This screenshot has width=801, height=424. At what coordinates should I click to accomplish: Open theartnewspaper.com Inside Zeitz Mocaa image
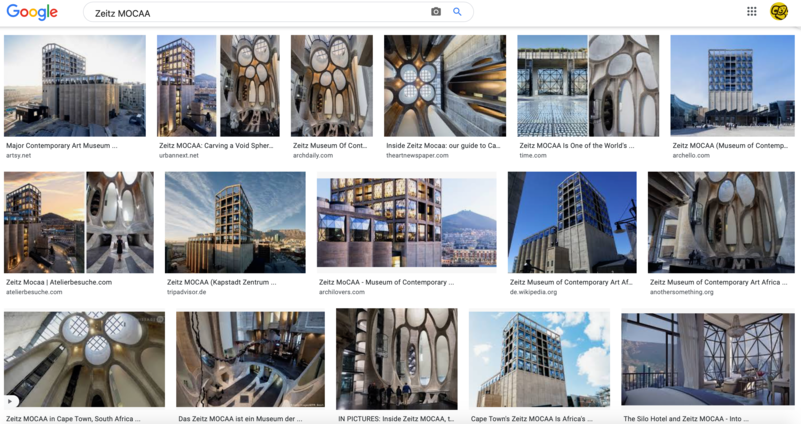tap(444, 86)
